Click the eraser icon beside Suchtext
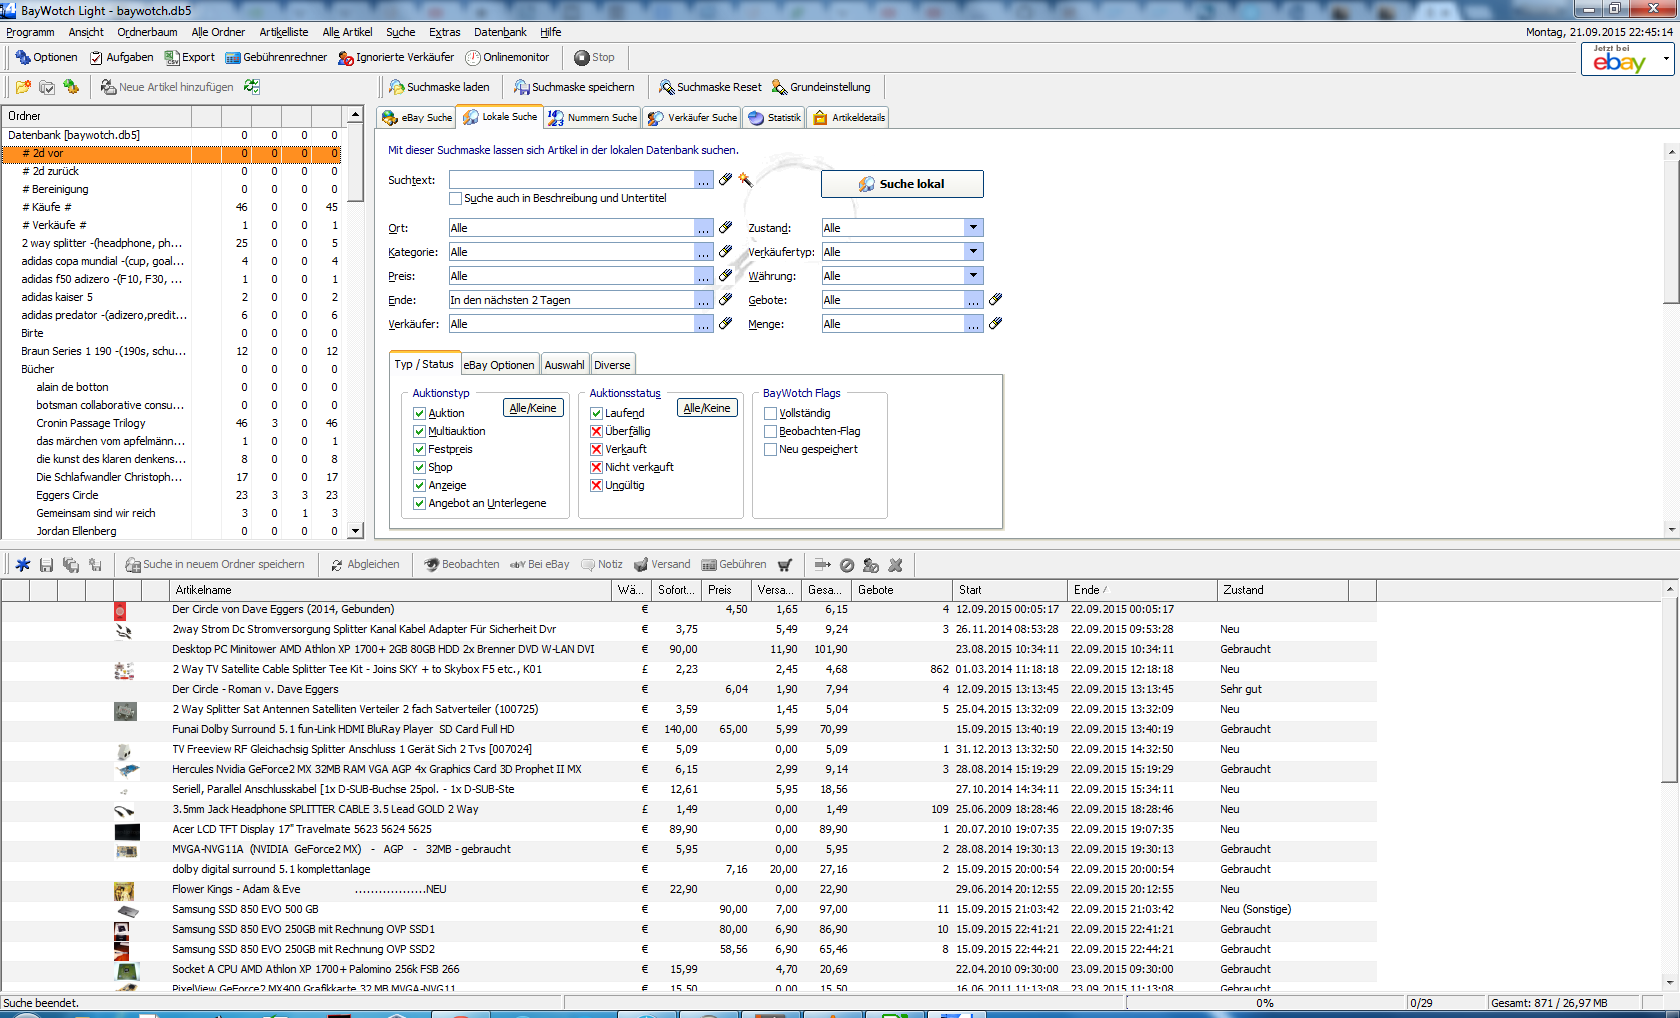Image resolution: width=1680 pixels, height=1018 pixels. (726, 180)
